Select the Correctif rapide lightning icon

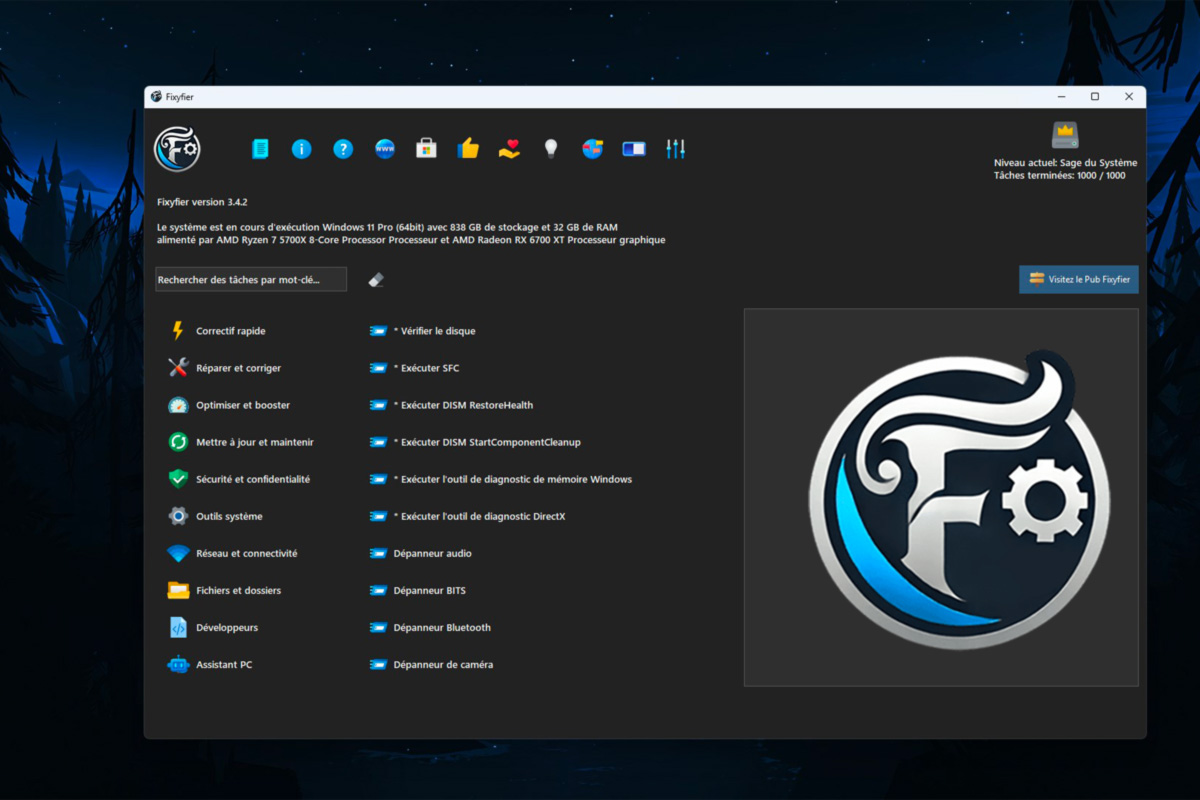click(178, 331)
